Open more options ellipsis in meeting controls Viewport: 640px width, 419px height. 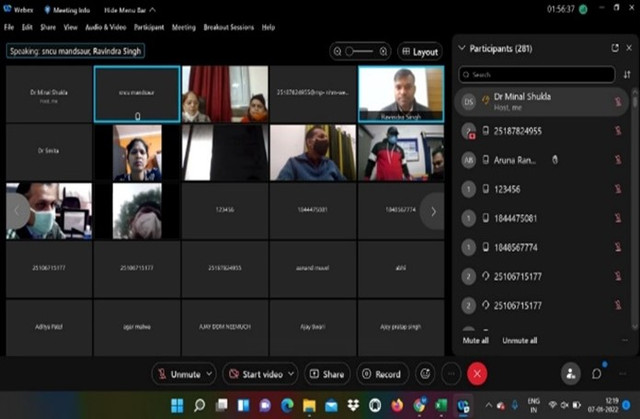click(451, 373)
